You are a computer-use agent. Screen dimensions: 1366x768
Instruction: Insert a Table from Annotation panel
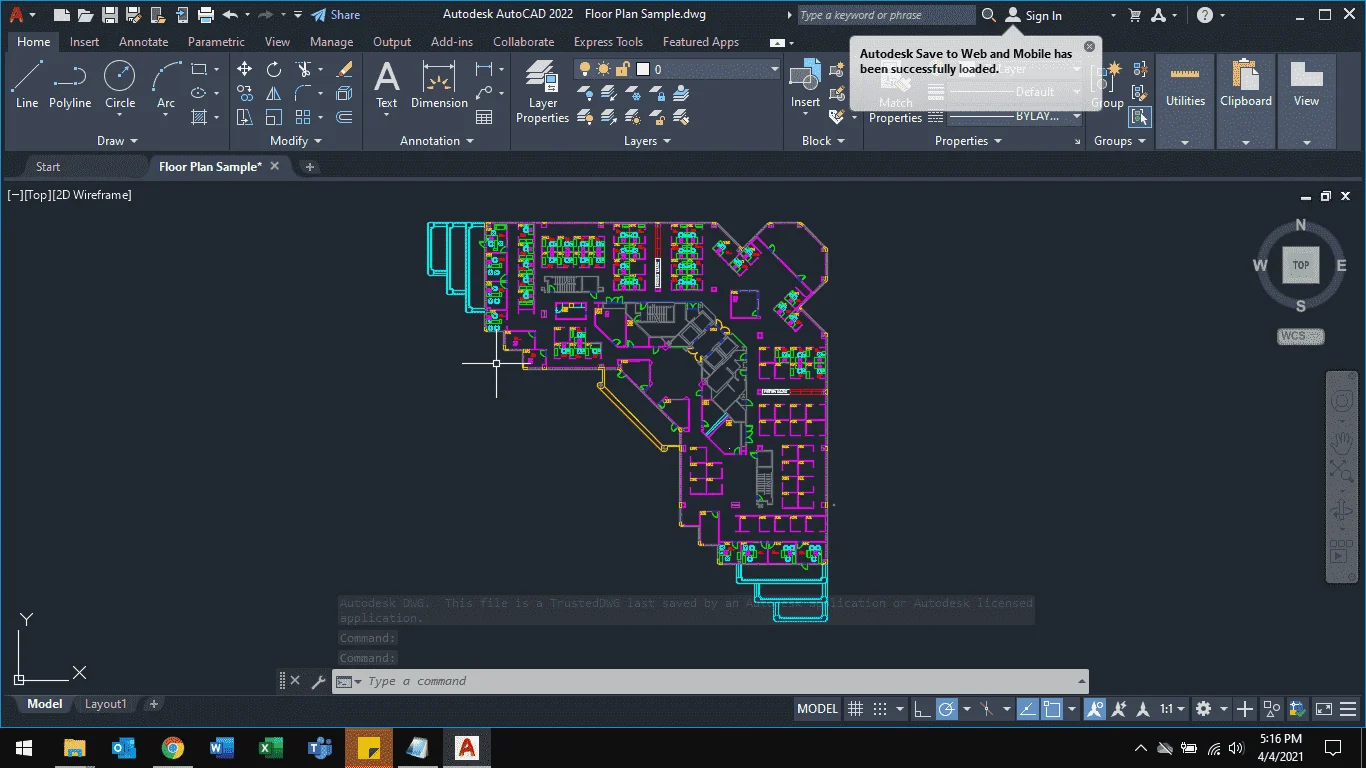pos(484,117)
